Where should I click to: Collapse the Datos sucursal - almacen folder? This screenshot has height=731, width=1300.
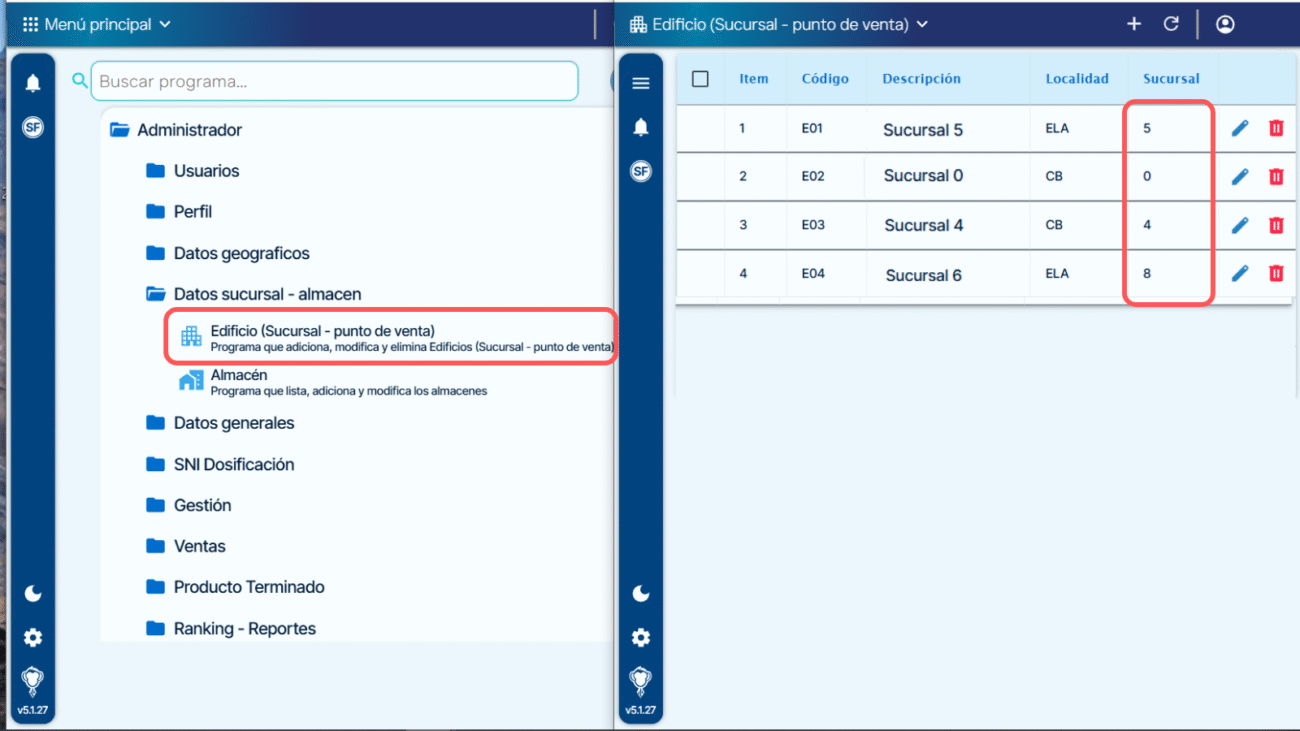267,294
